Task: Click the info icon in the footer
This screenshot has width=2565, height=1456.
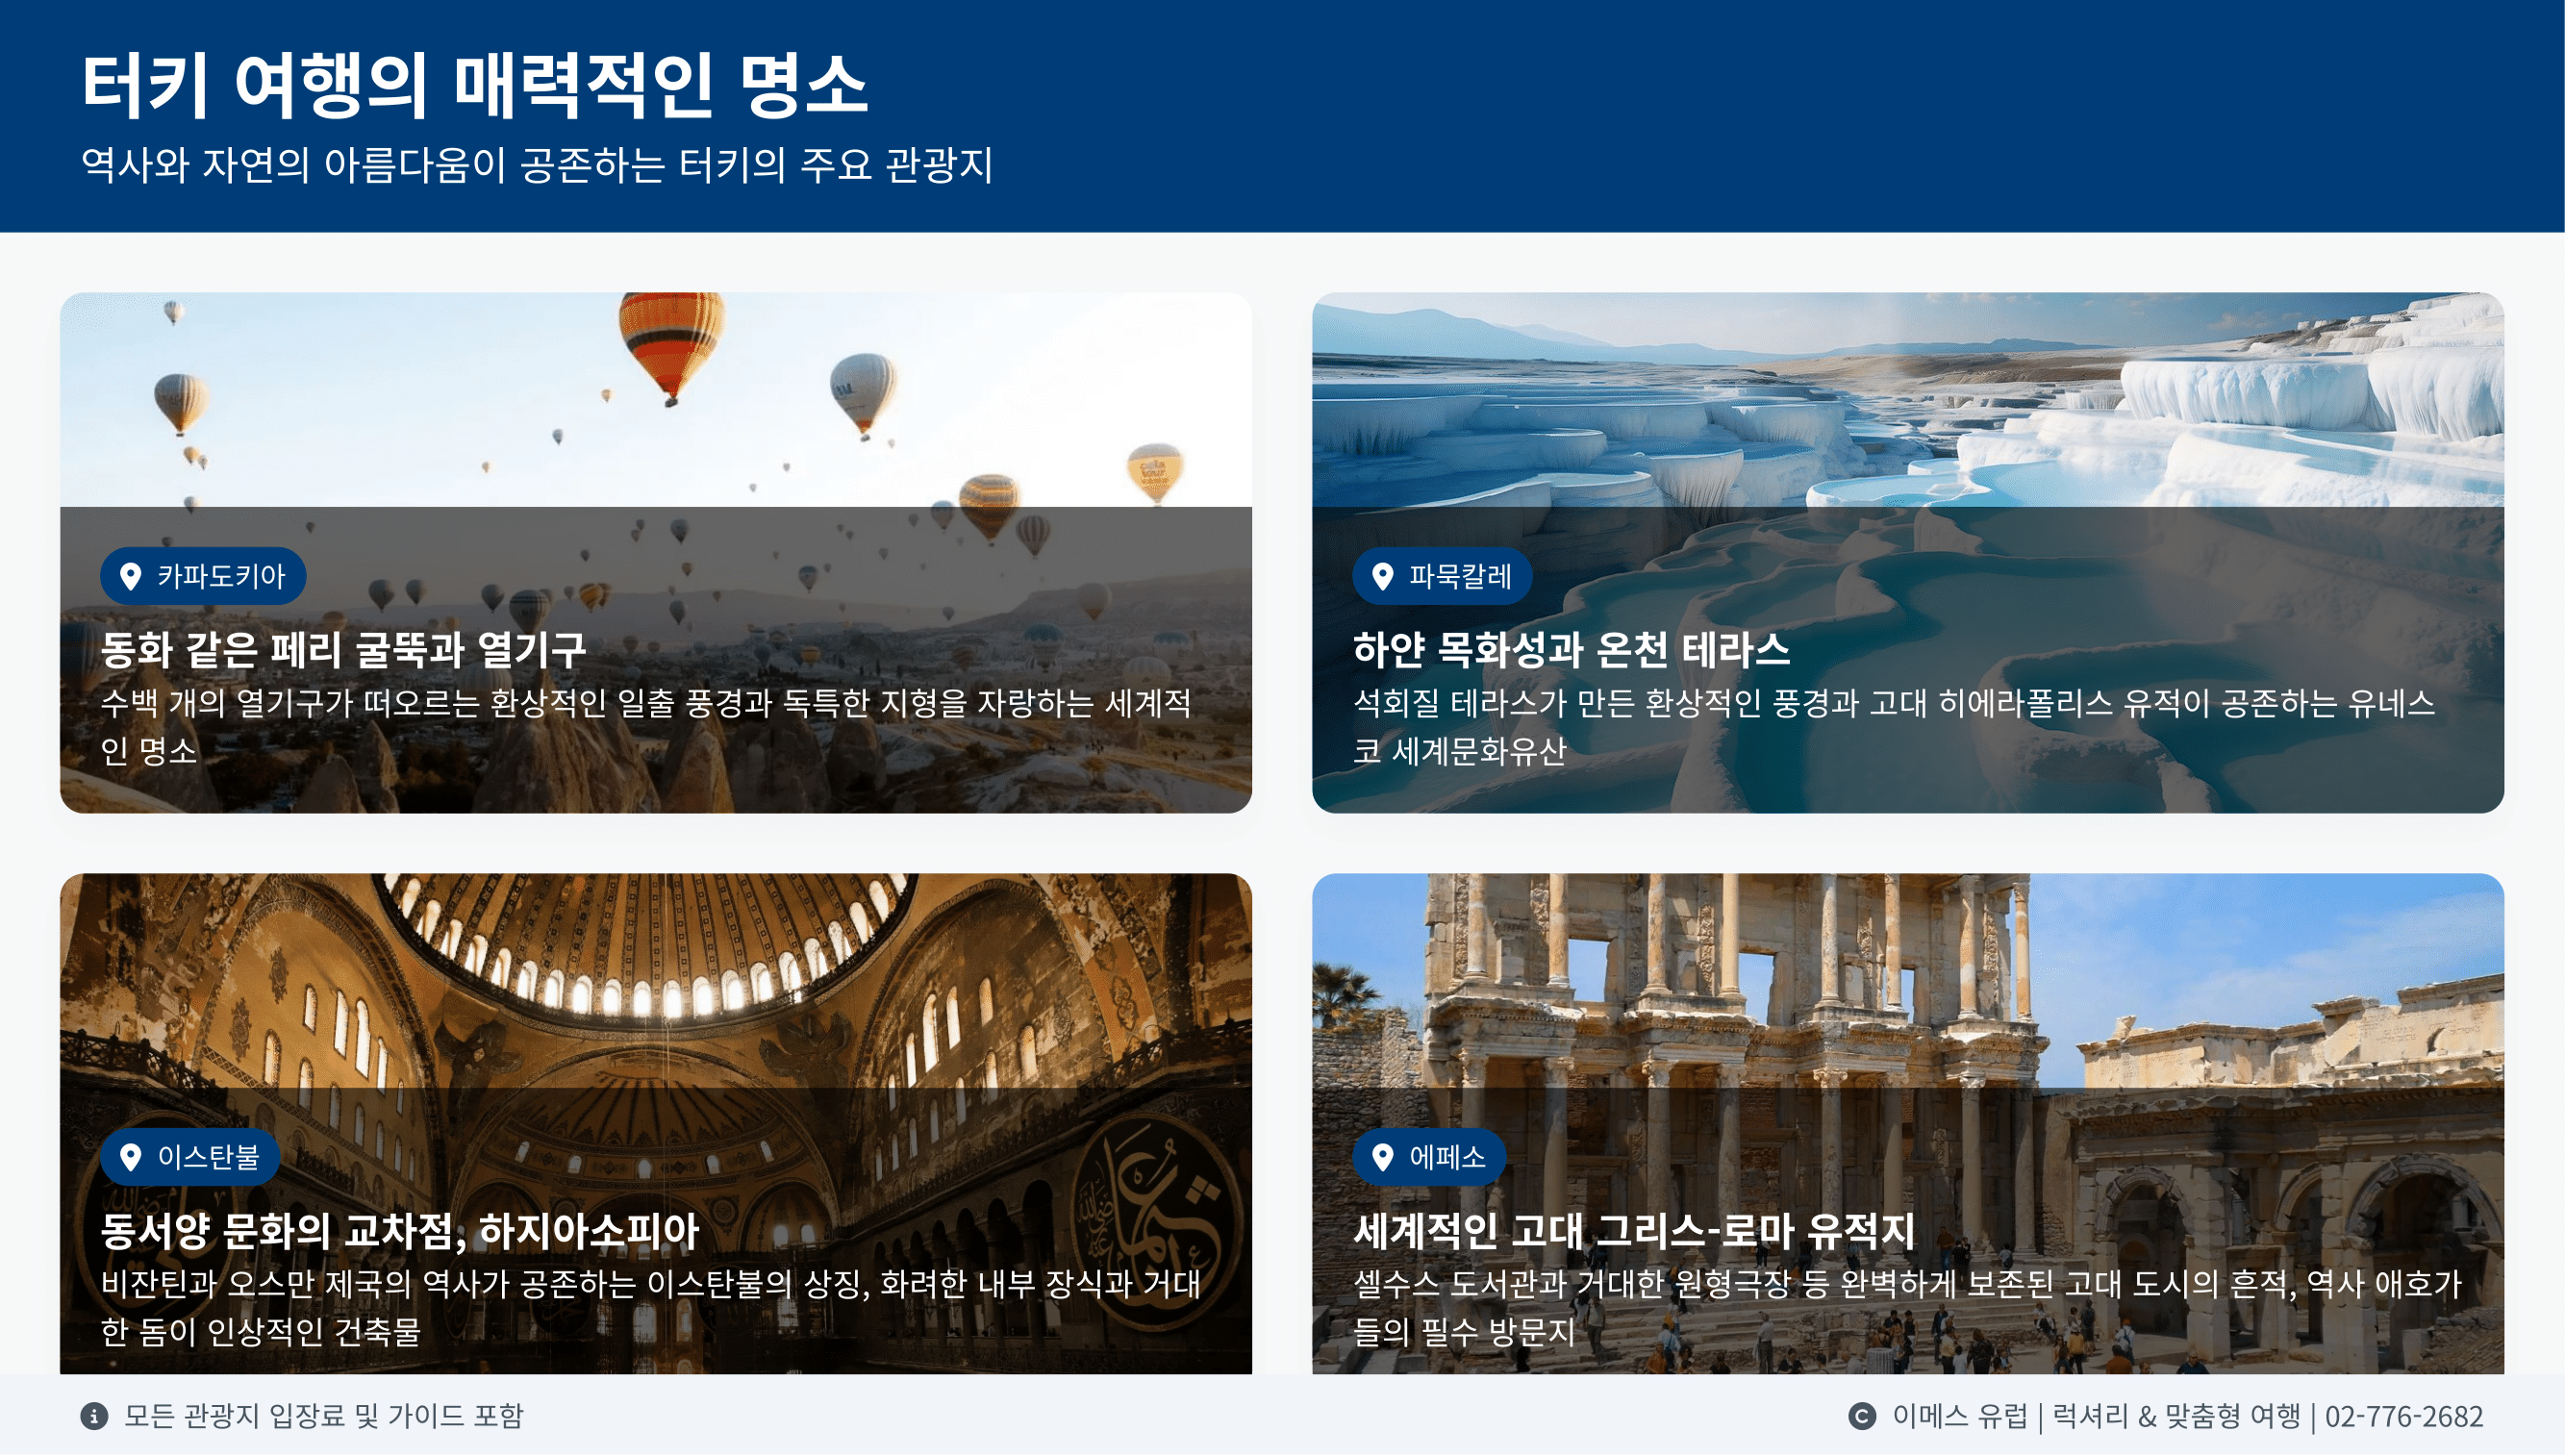Action: point(94,1416)
